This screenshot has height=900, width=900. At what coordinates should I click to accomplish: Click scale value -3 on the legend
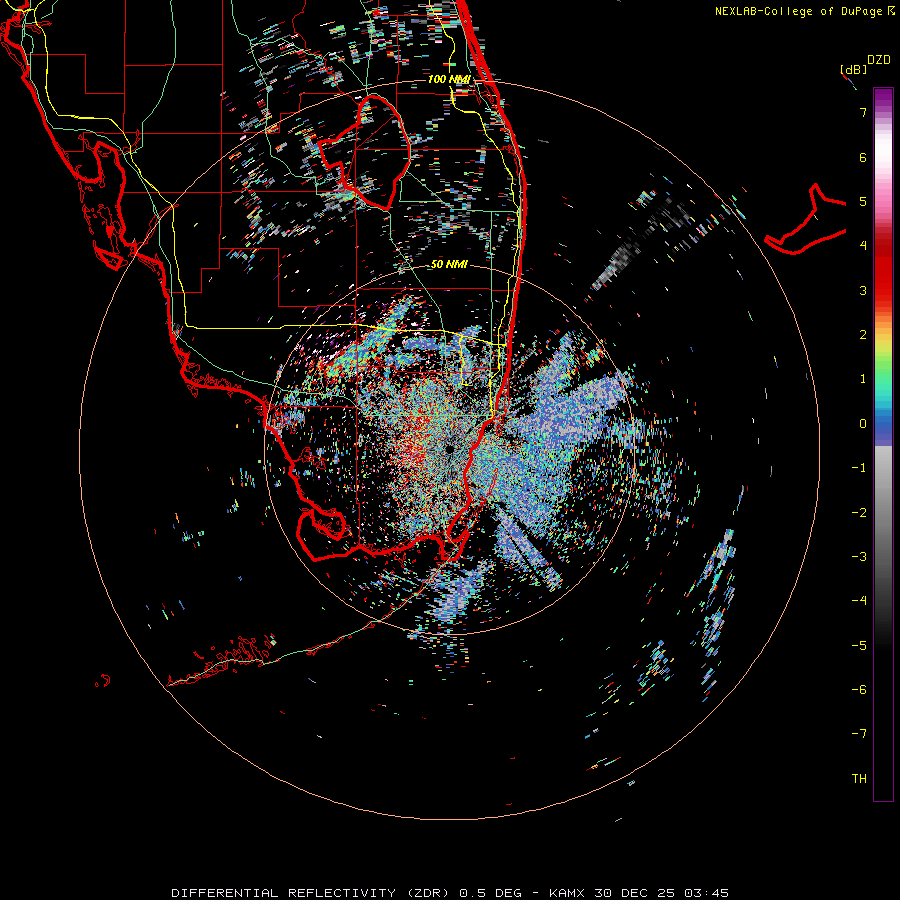[859, 557]
